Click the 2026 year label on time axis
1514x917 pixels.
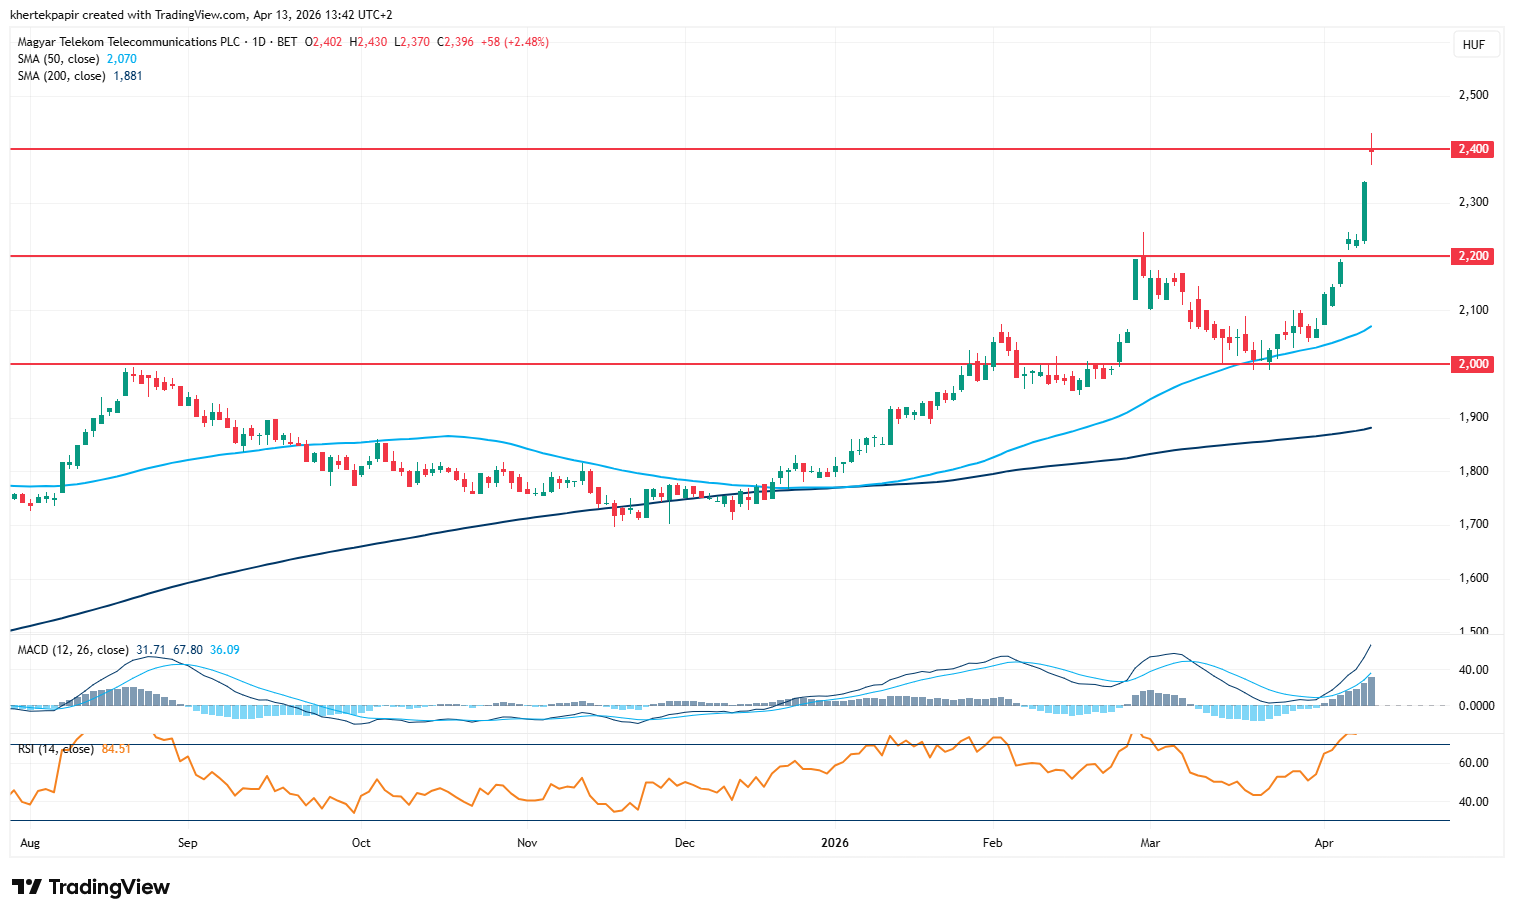click(x=834, y=843)
